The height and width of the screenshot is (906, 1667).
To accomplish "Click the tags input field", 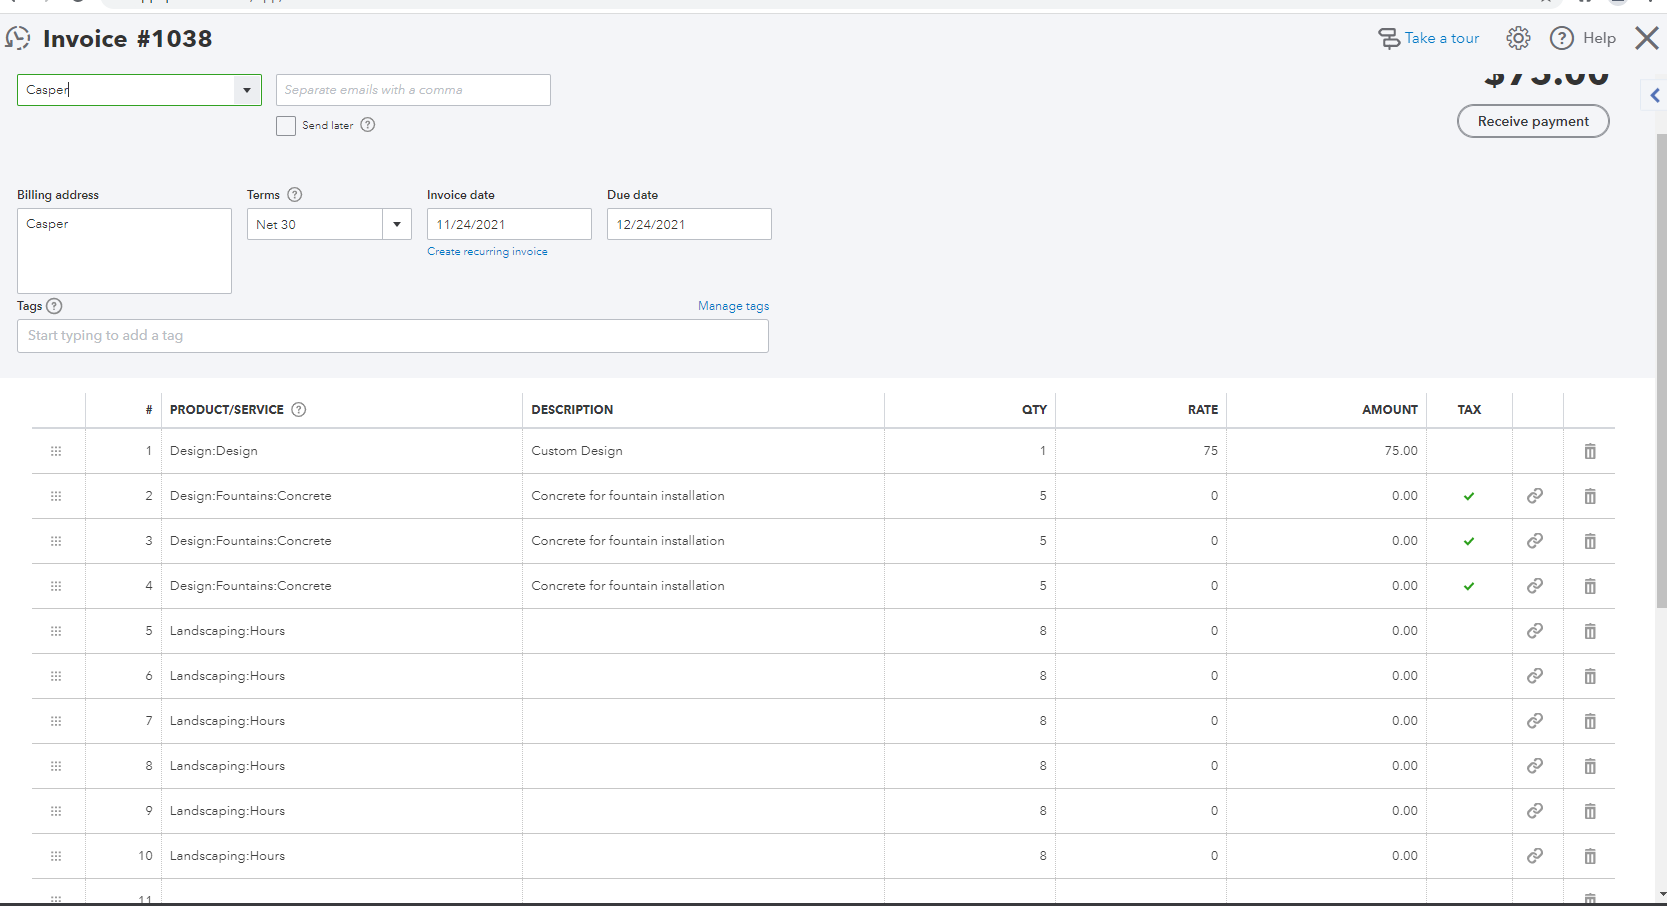I will point(393,336).
